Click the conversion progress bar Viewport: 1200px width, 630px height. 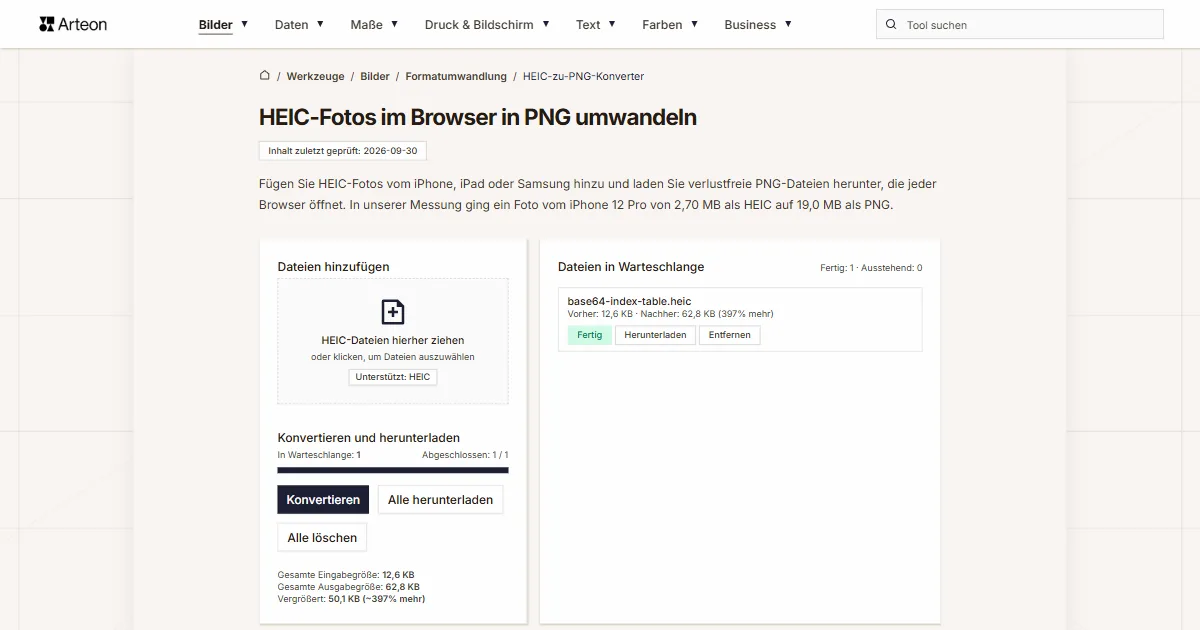pos(393,470)
